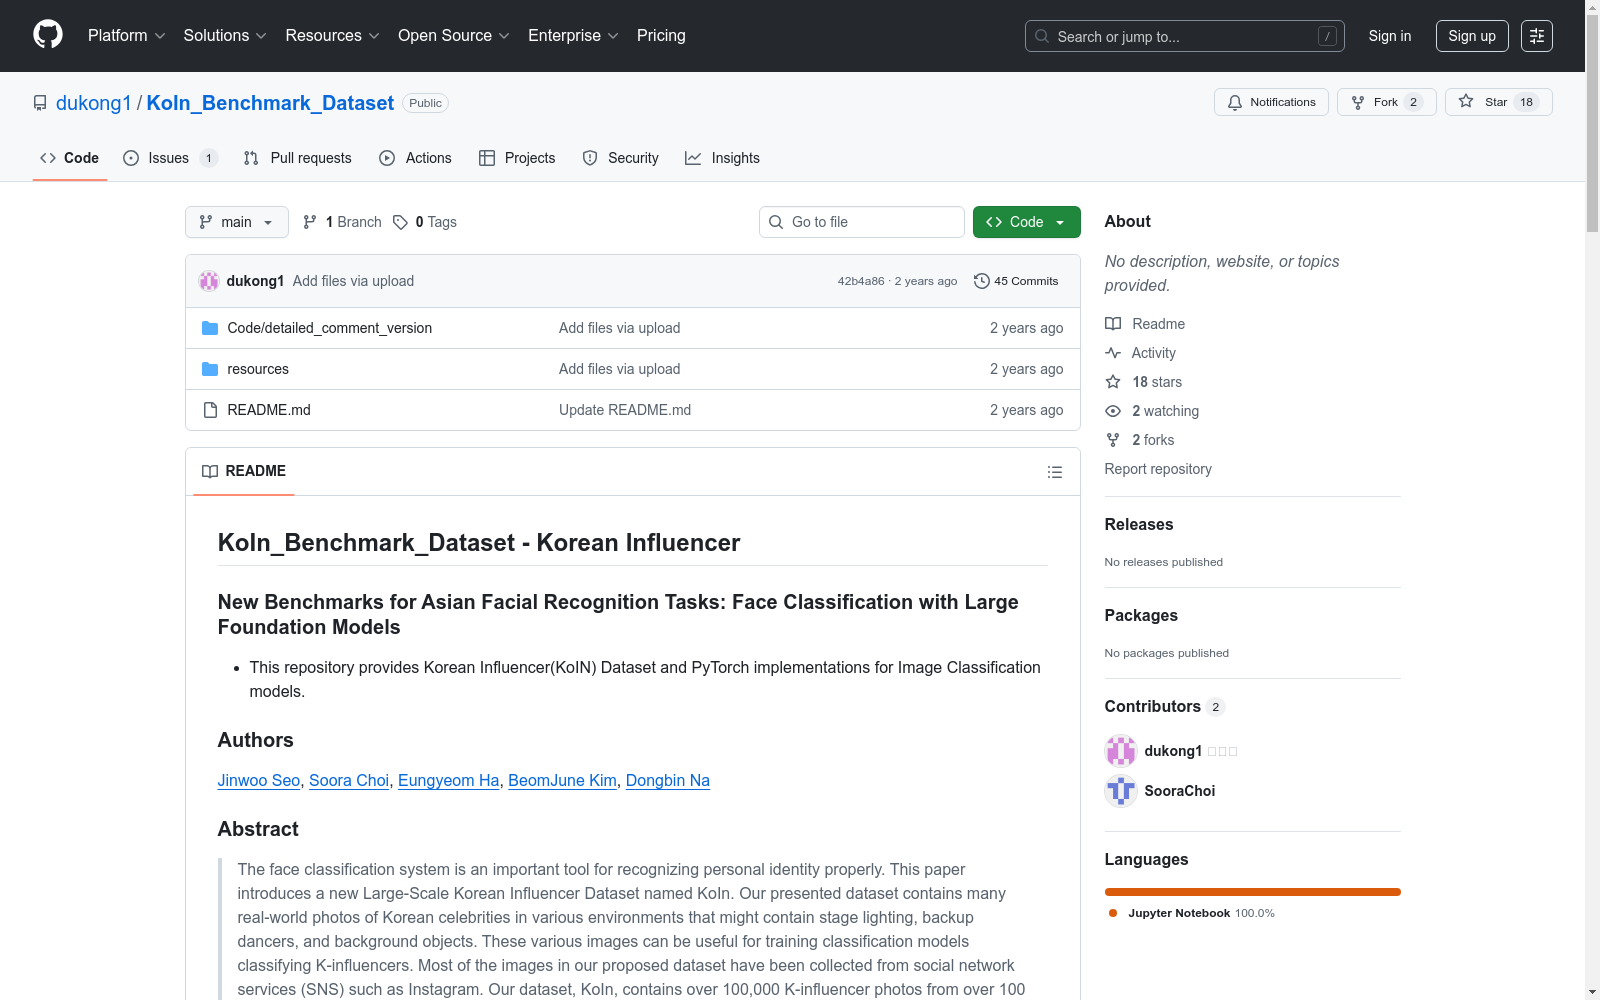Toggle repository Notifications bell

coord(1271,102)
